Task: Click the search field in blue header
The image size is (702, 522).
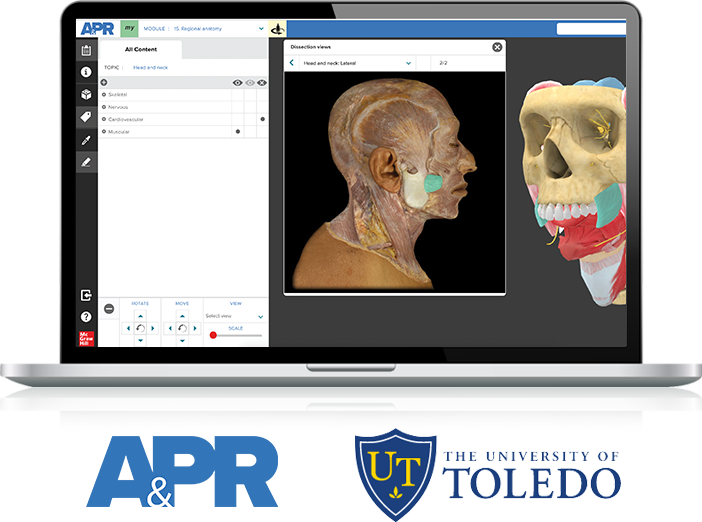Action: tap(591, 29)
